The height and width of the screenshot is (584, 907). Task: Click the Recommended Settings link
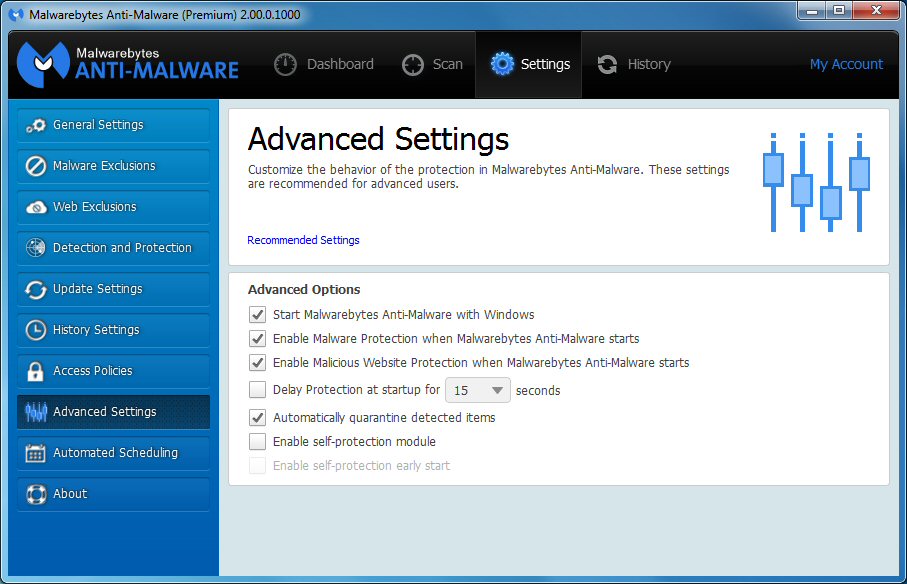click(x=303, y=240)
